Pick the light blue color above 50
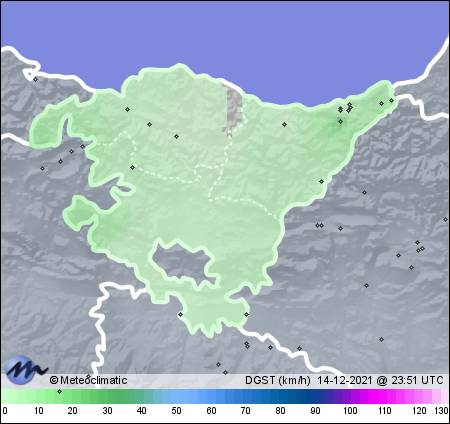The height and width of the screenshot is (424, 450). tap(177, 397)
